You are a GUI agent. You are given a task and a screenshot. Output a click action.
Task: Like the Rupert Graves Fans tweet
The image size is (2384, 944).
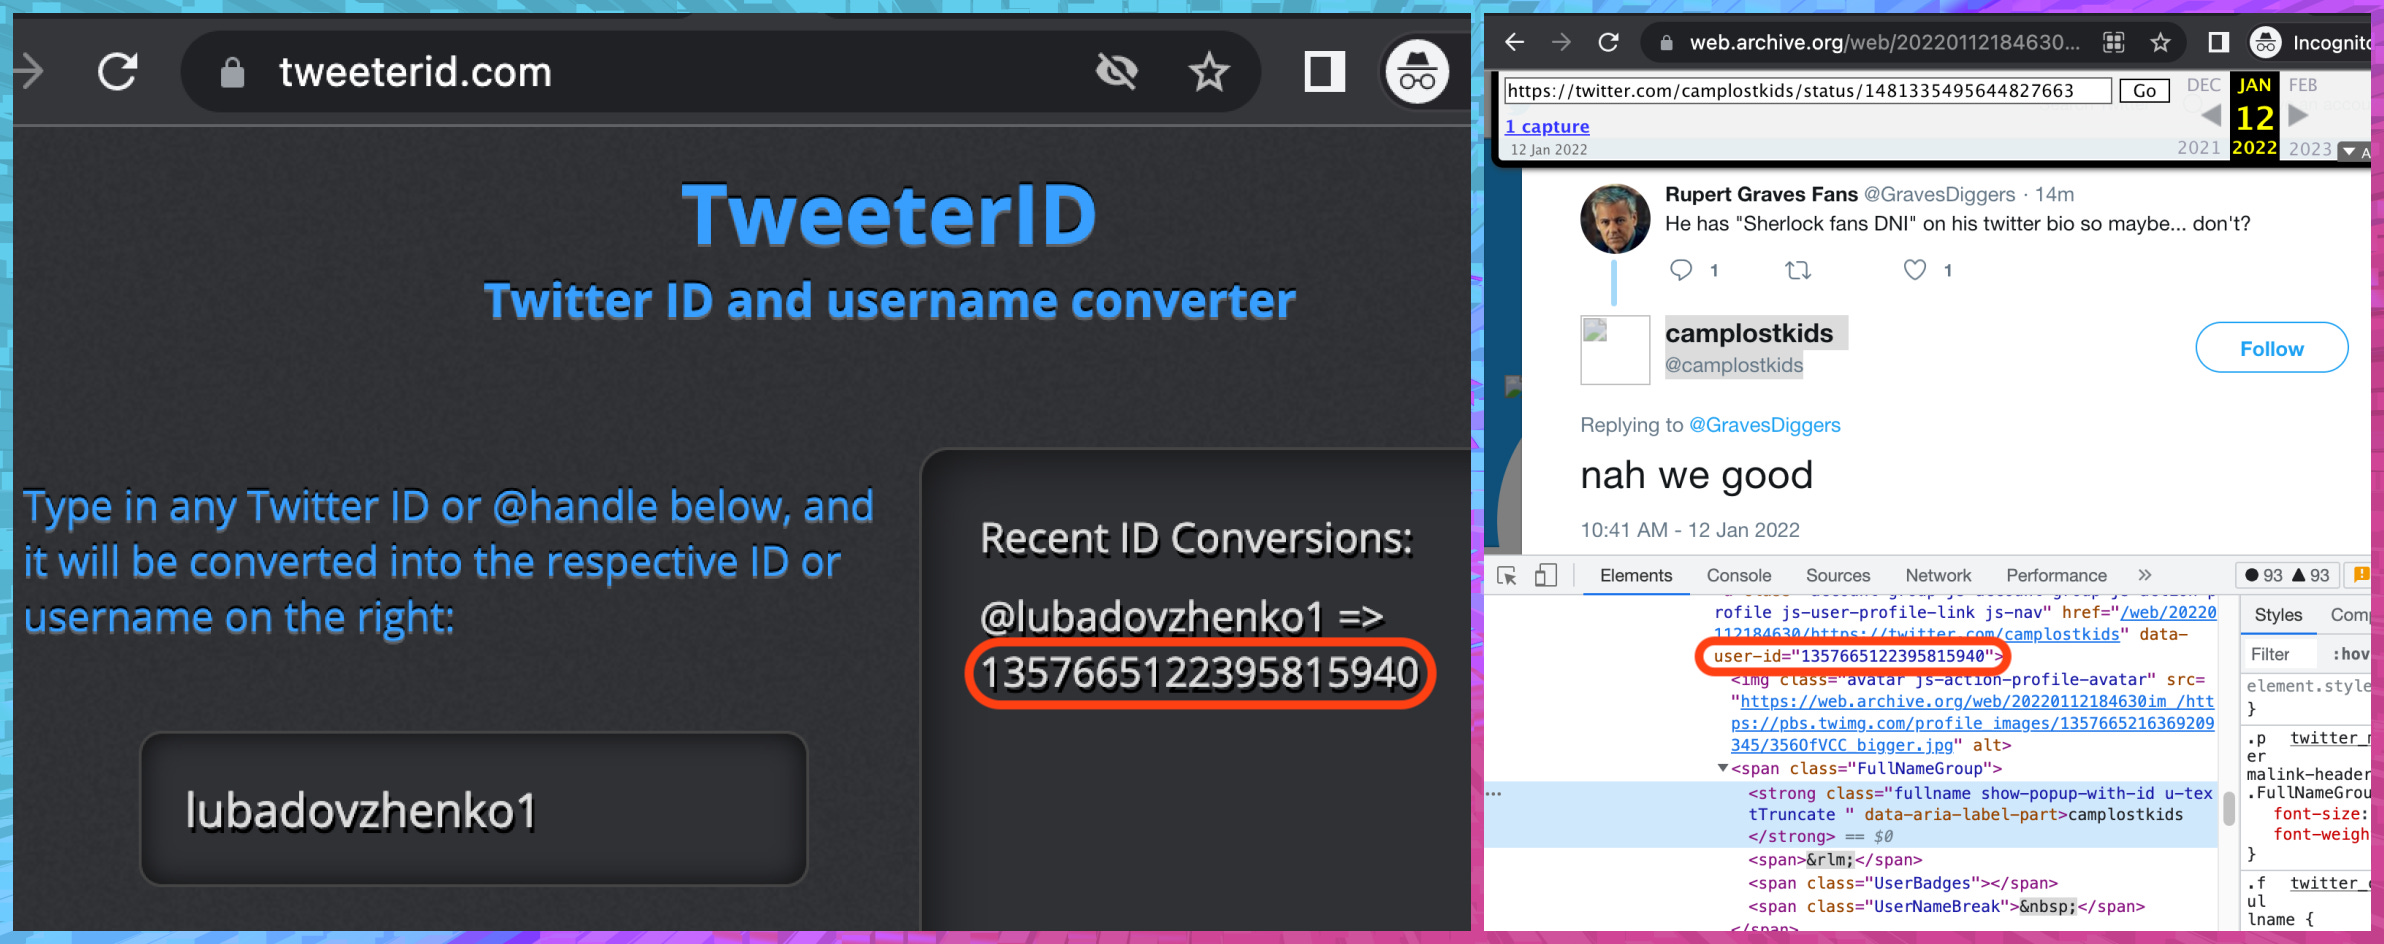1914,270
